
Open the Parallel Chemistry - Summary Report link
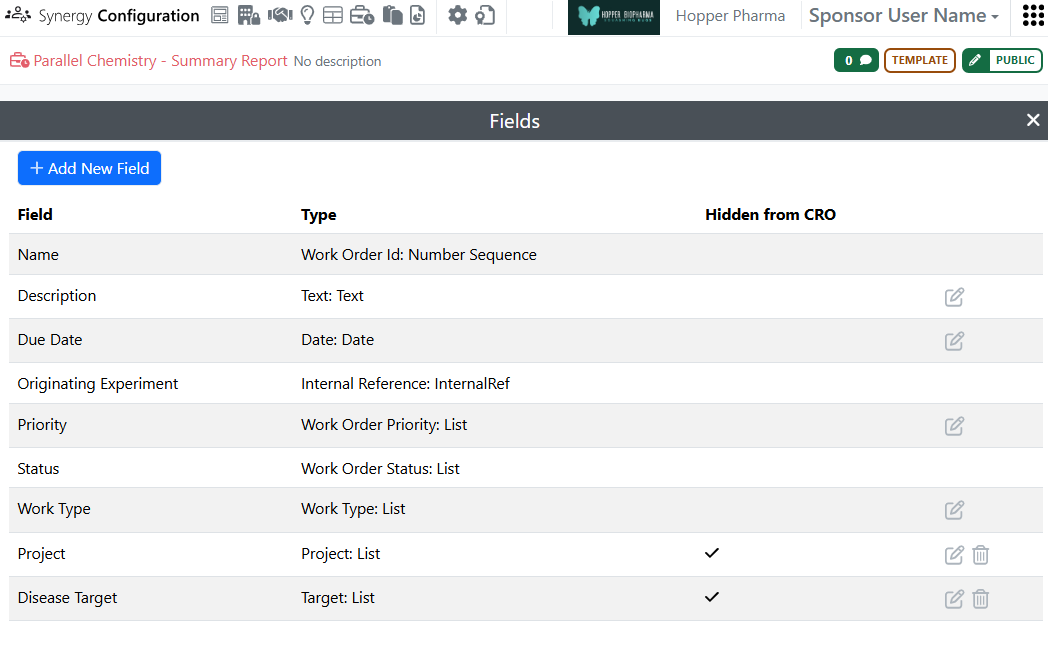pos(160,61)
